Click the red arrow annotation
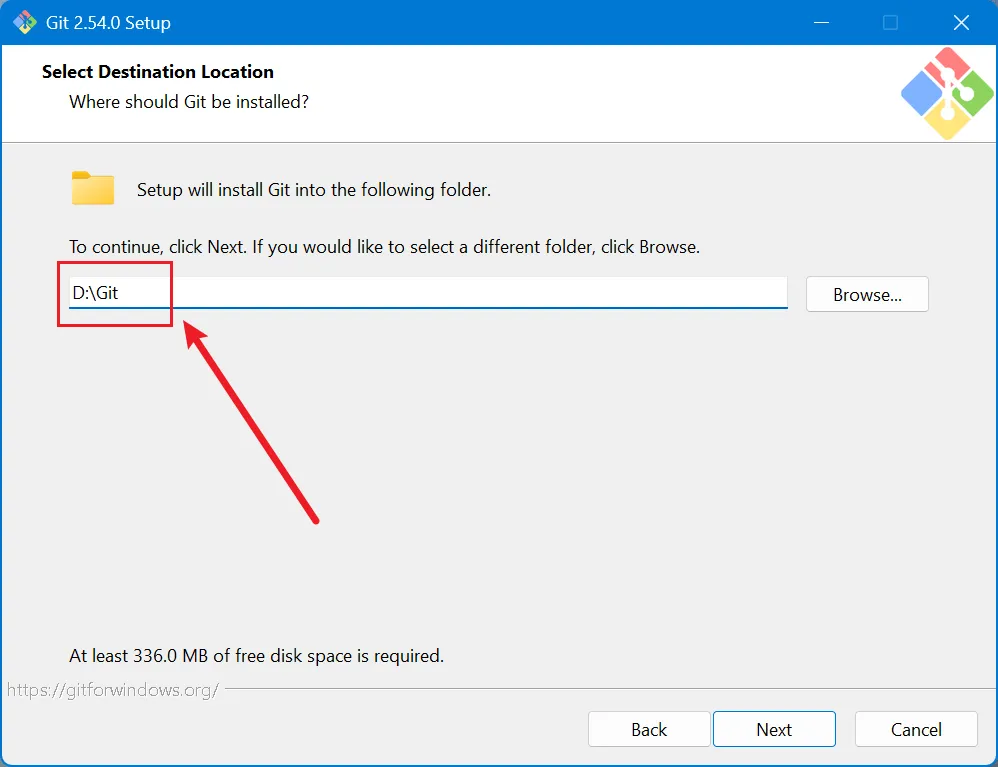Viewport: 998px width, 767px height. (251, 422)
